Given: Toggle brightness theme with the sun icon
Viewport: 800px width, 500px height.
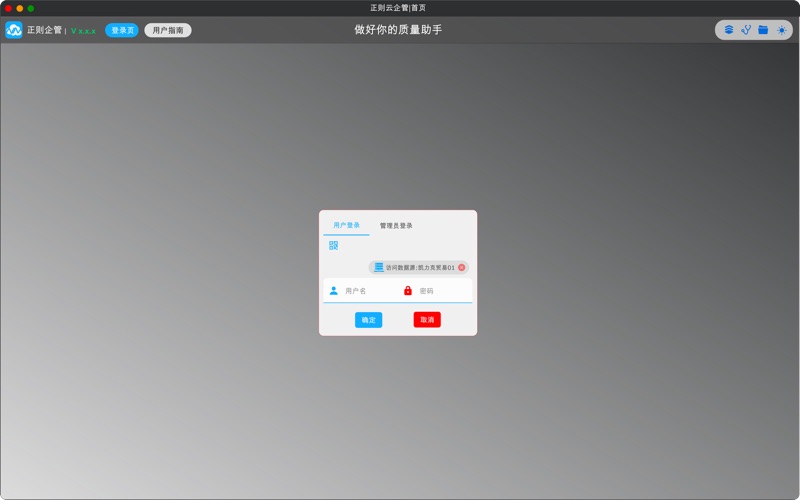Looking at the screenshot, I should (782, 30).
